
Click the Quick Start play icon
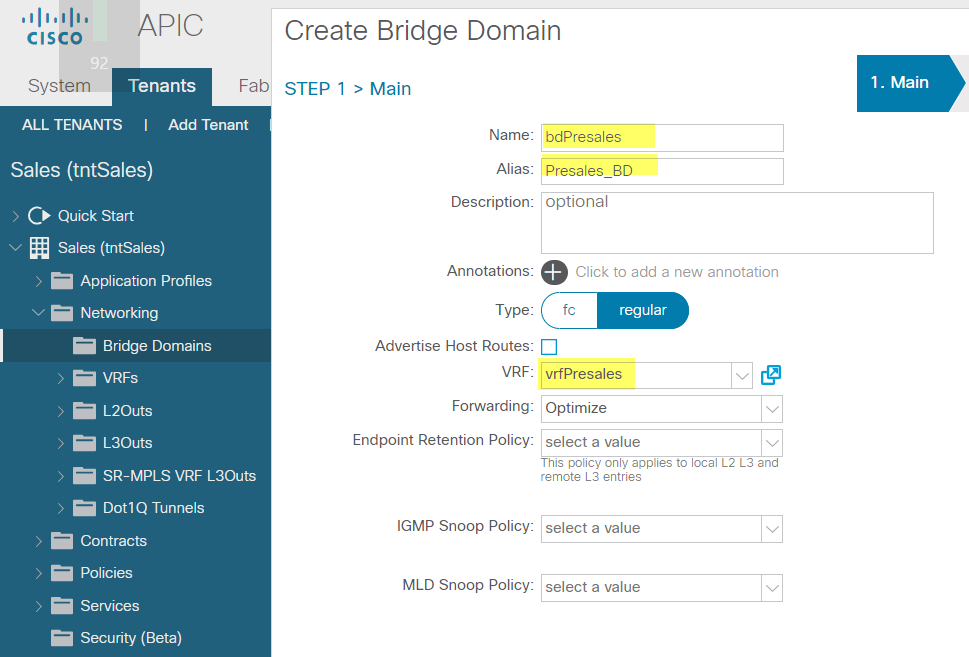point(39,216)
